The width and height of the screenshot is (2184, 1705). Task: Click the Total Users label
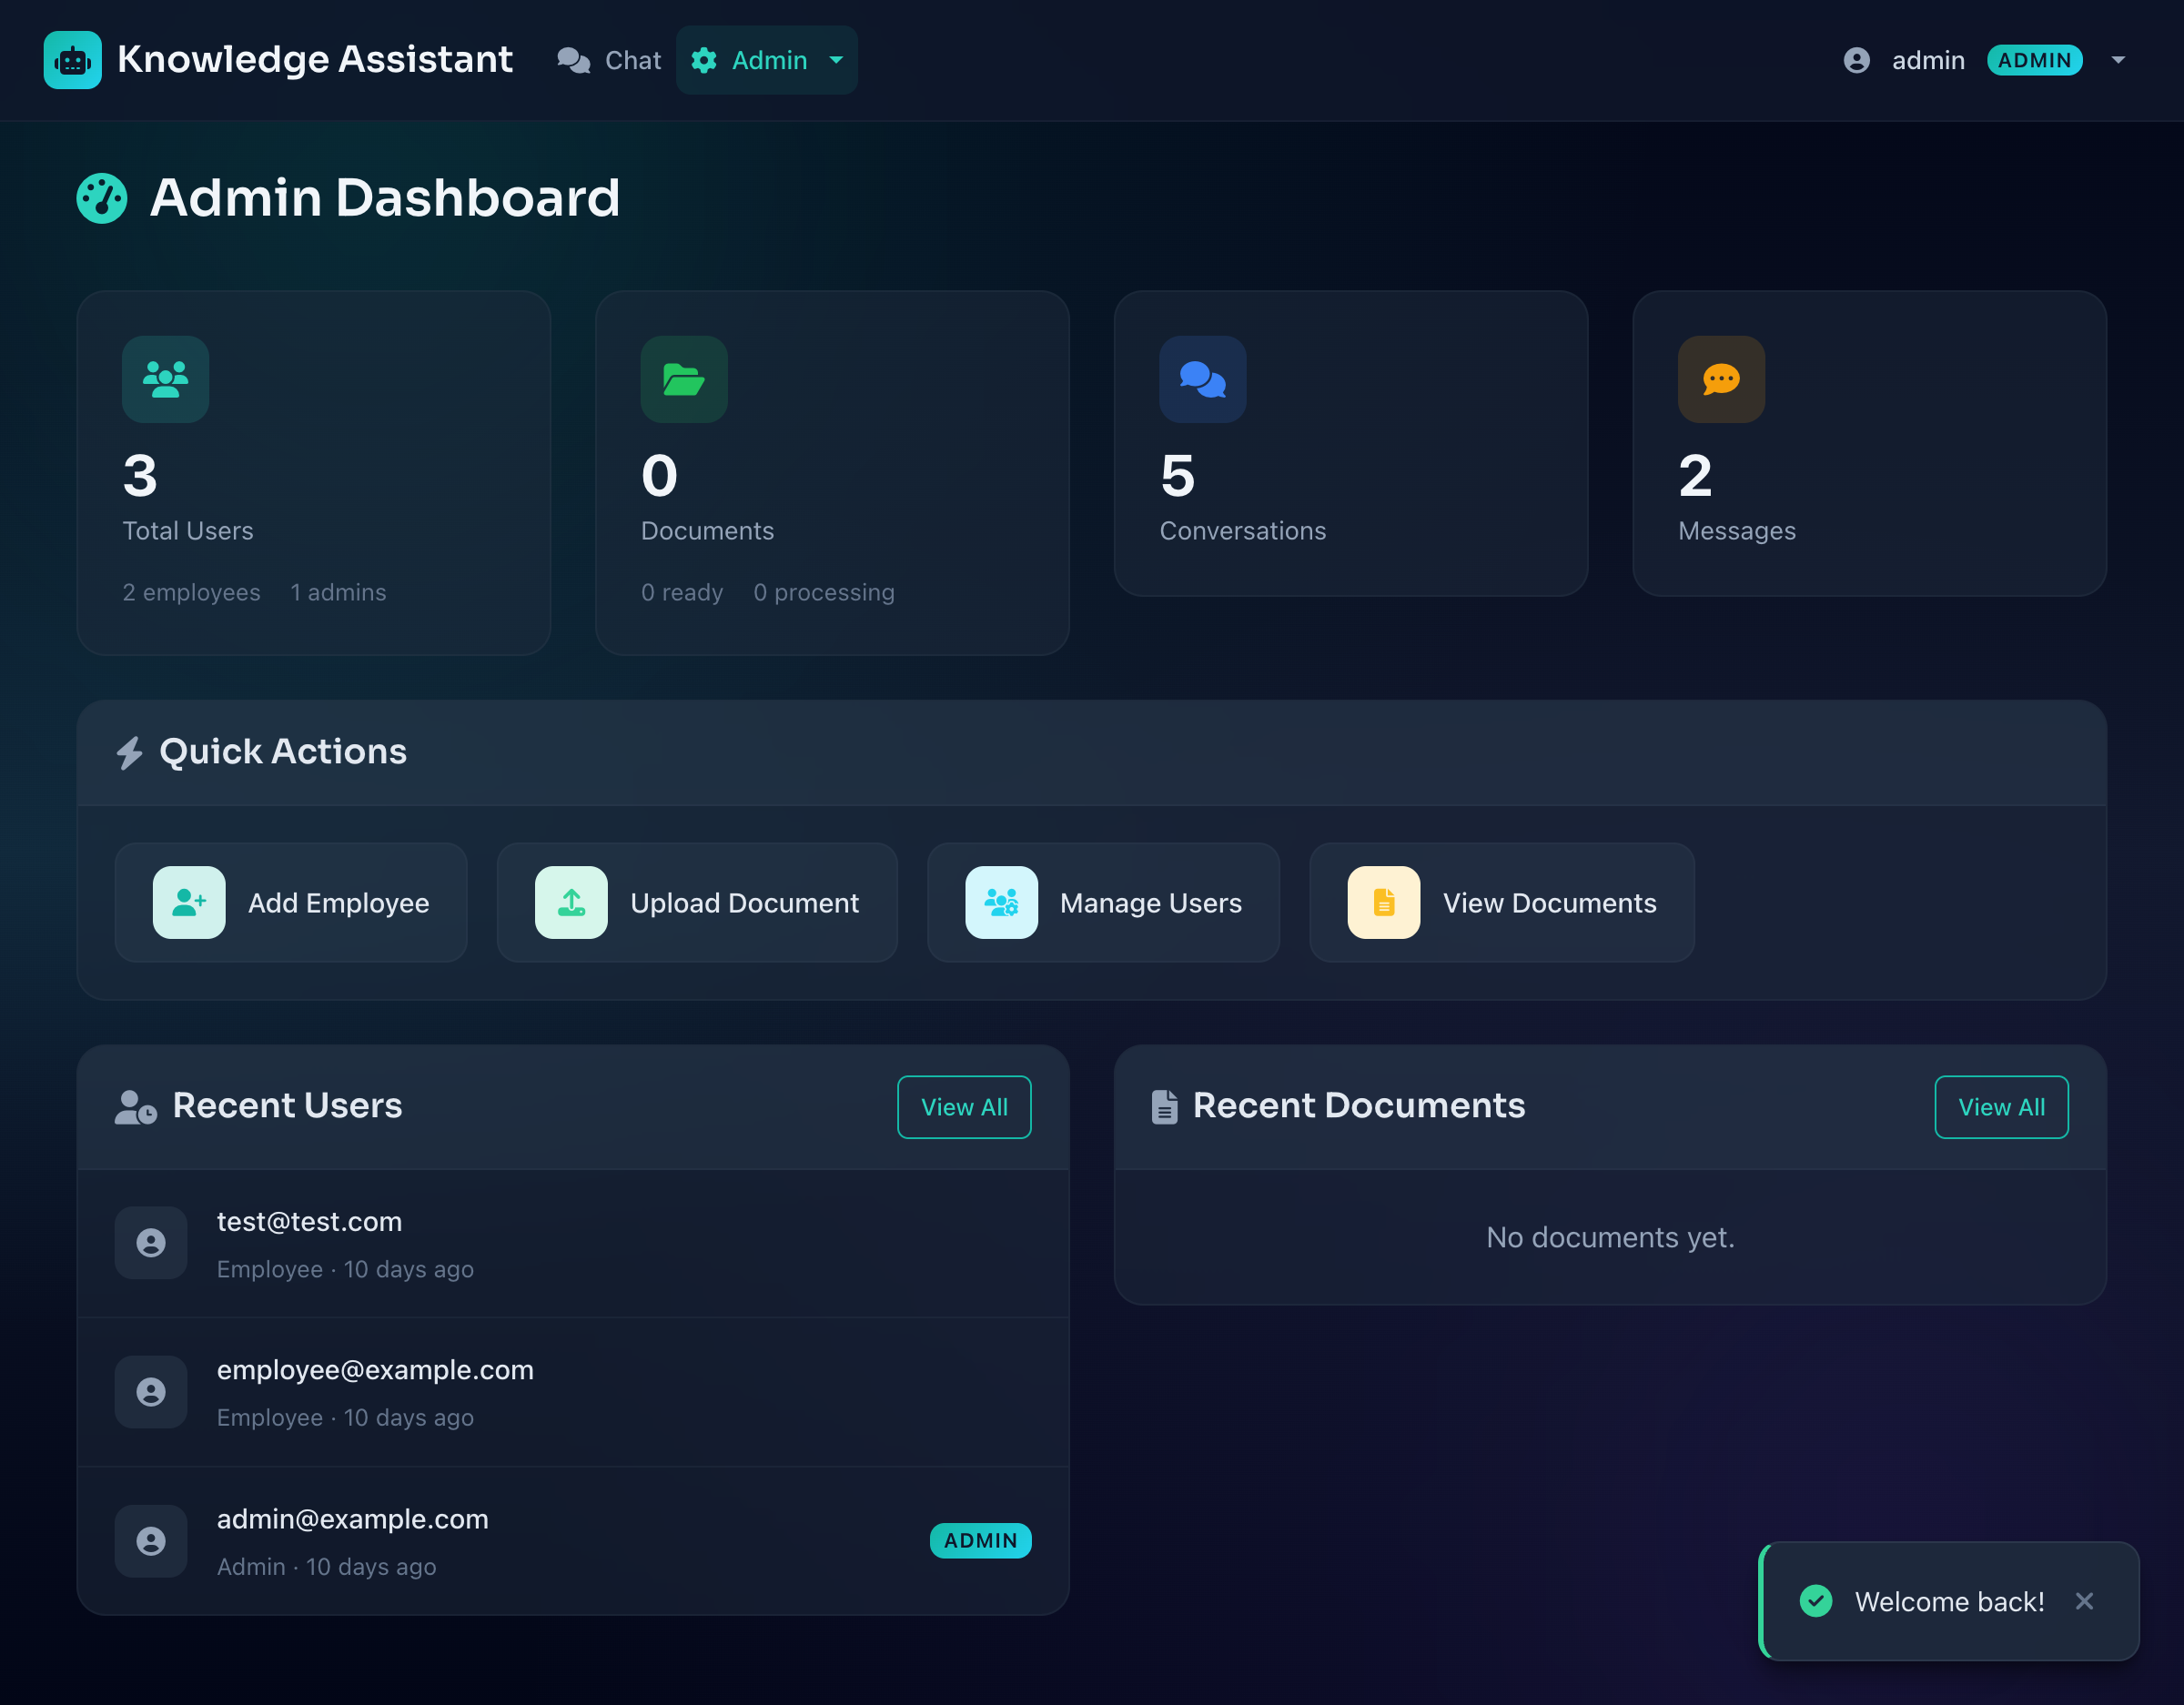click(x=188, y=531)
